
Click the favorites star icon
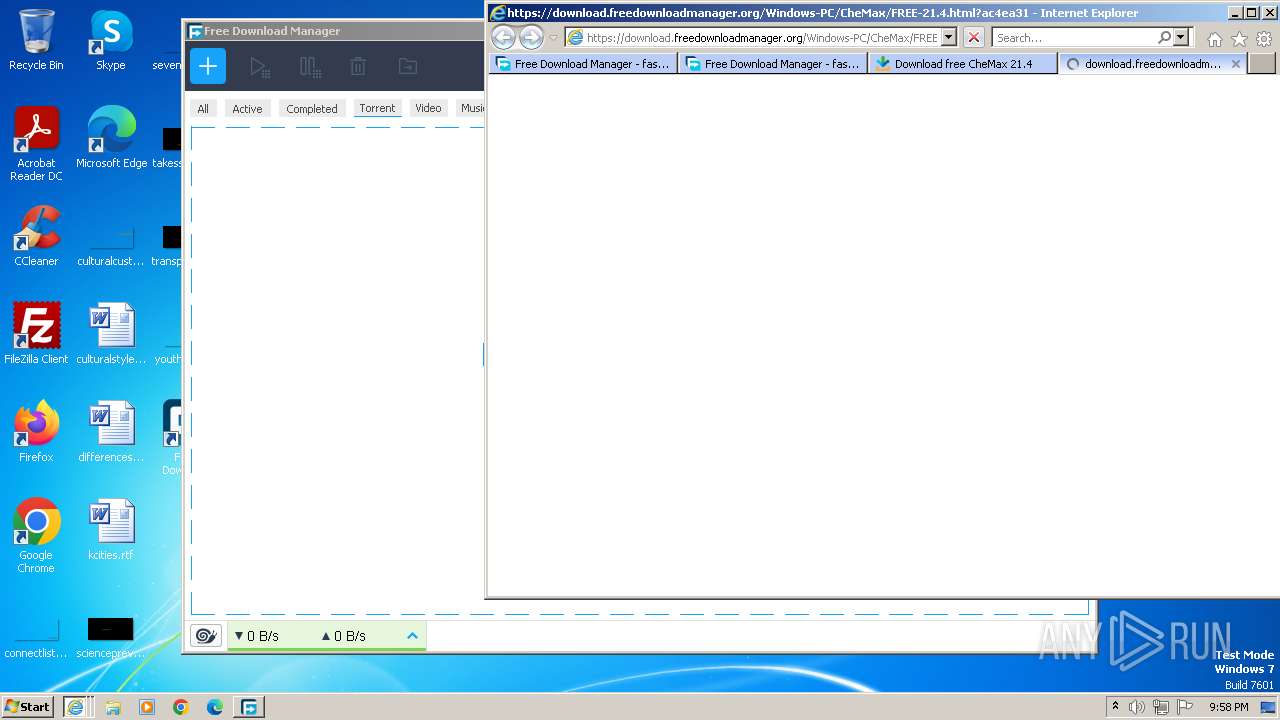(x=1239, y=39)
